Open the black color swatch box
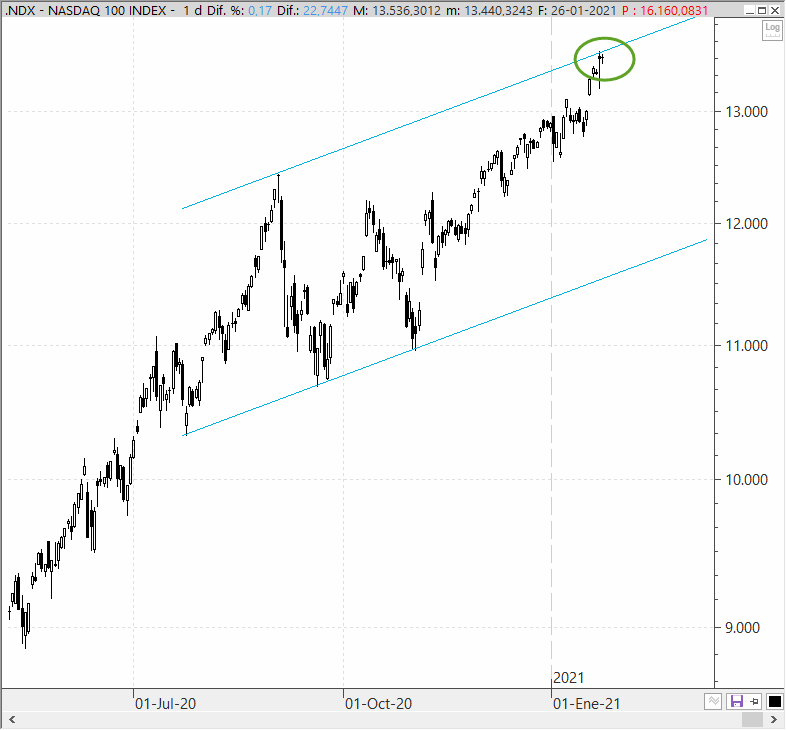Viewport: 786px width, 730px height. [x=774, y=701]
